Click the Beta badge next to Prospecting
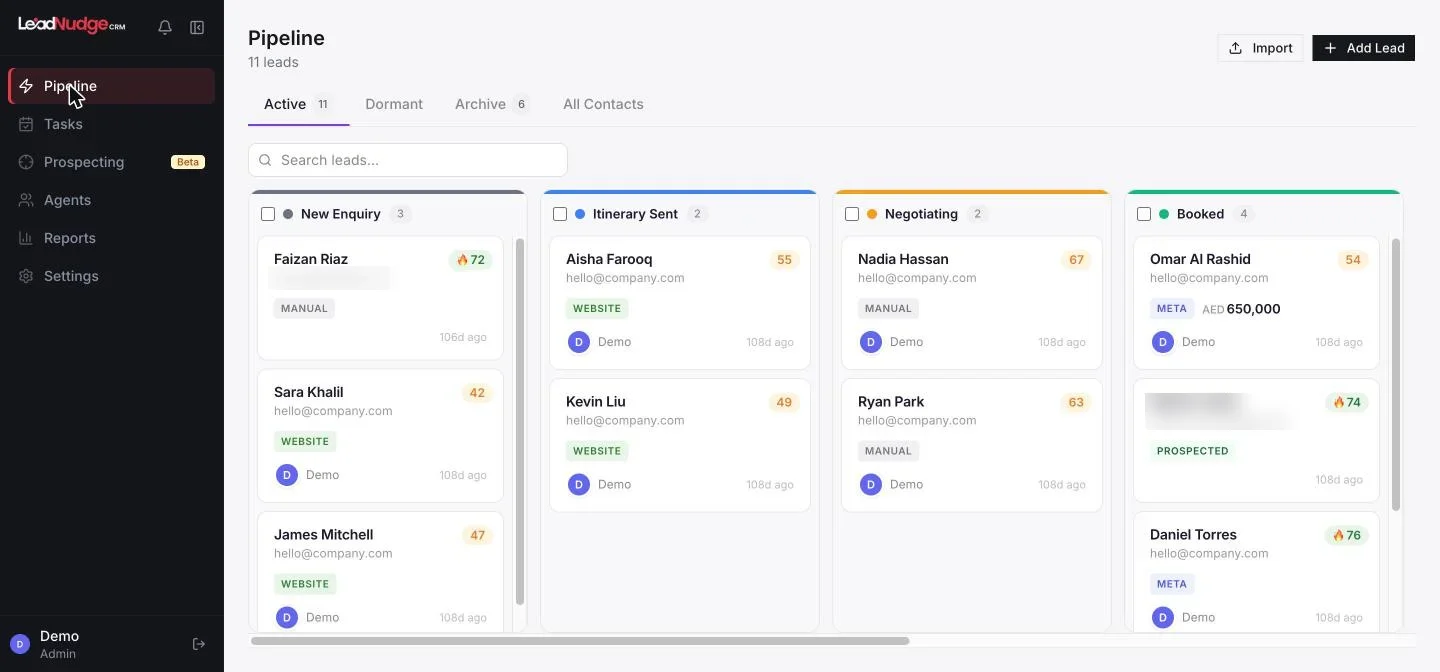1440x672 pixels. click(188, 162)
